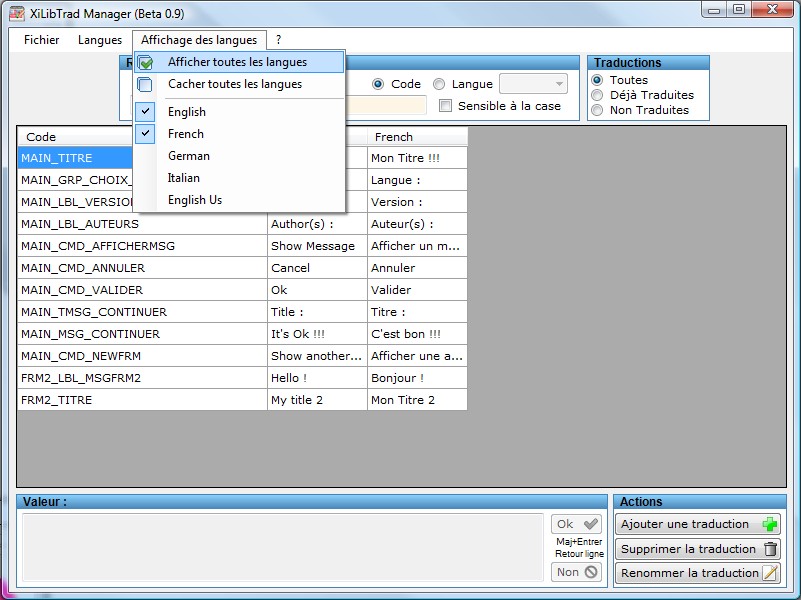Choose the Non Traduites radio option
This screenshot has width=801, height=600.
click(x=597, y=110)
